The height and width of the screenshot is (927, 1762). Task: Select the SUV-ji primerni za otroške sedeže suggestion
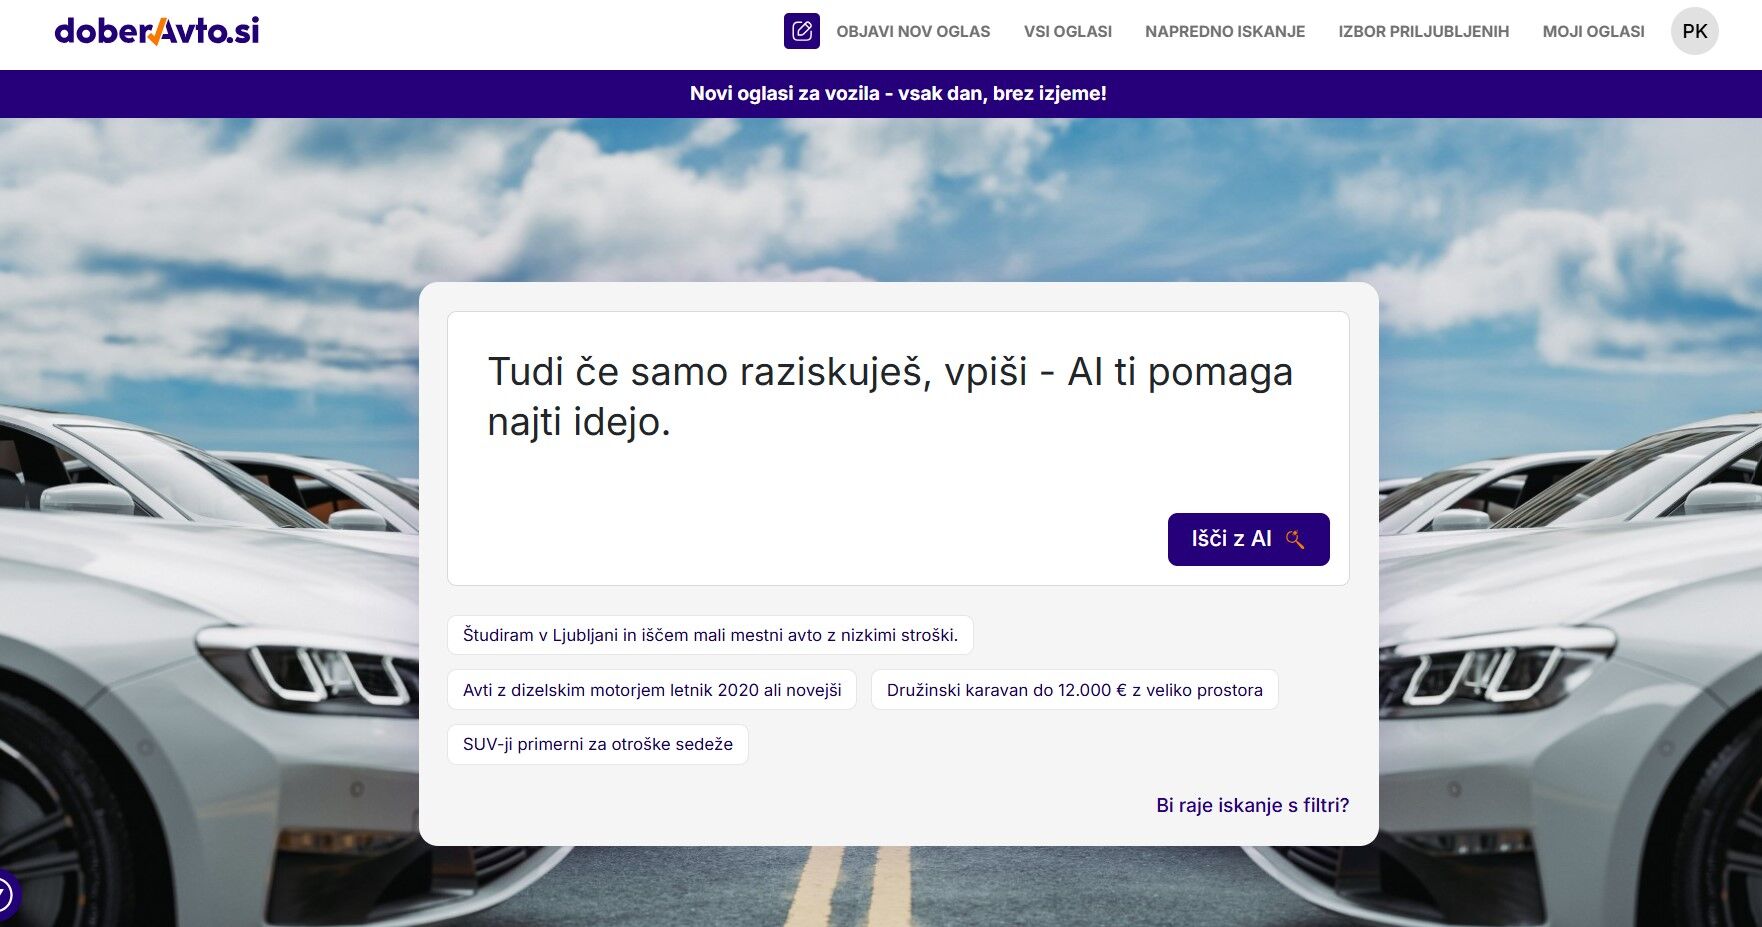pyautogui.click(x=597, y=744)
